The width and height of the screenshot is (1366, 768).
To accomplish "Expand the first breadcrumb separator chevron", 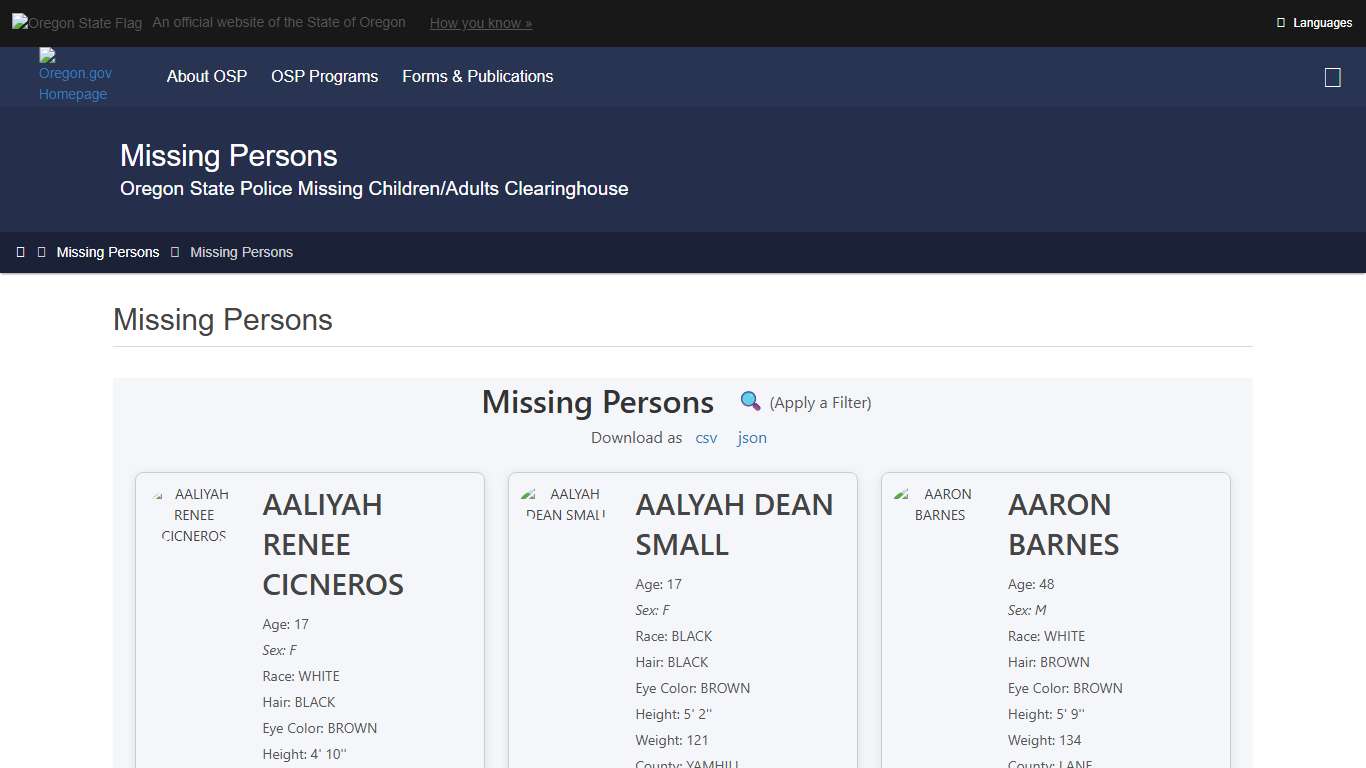I will click(41, 252).
